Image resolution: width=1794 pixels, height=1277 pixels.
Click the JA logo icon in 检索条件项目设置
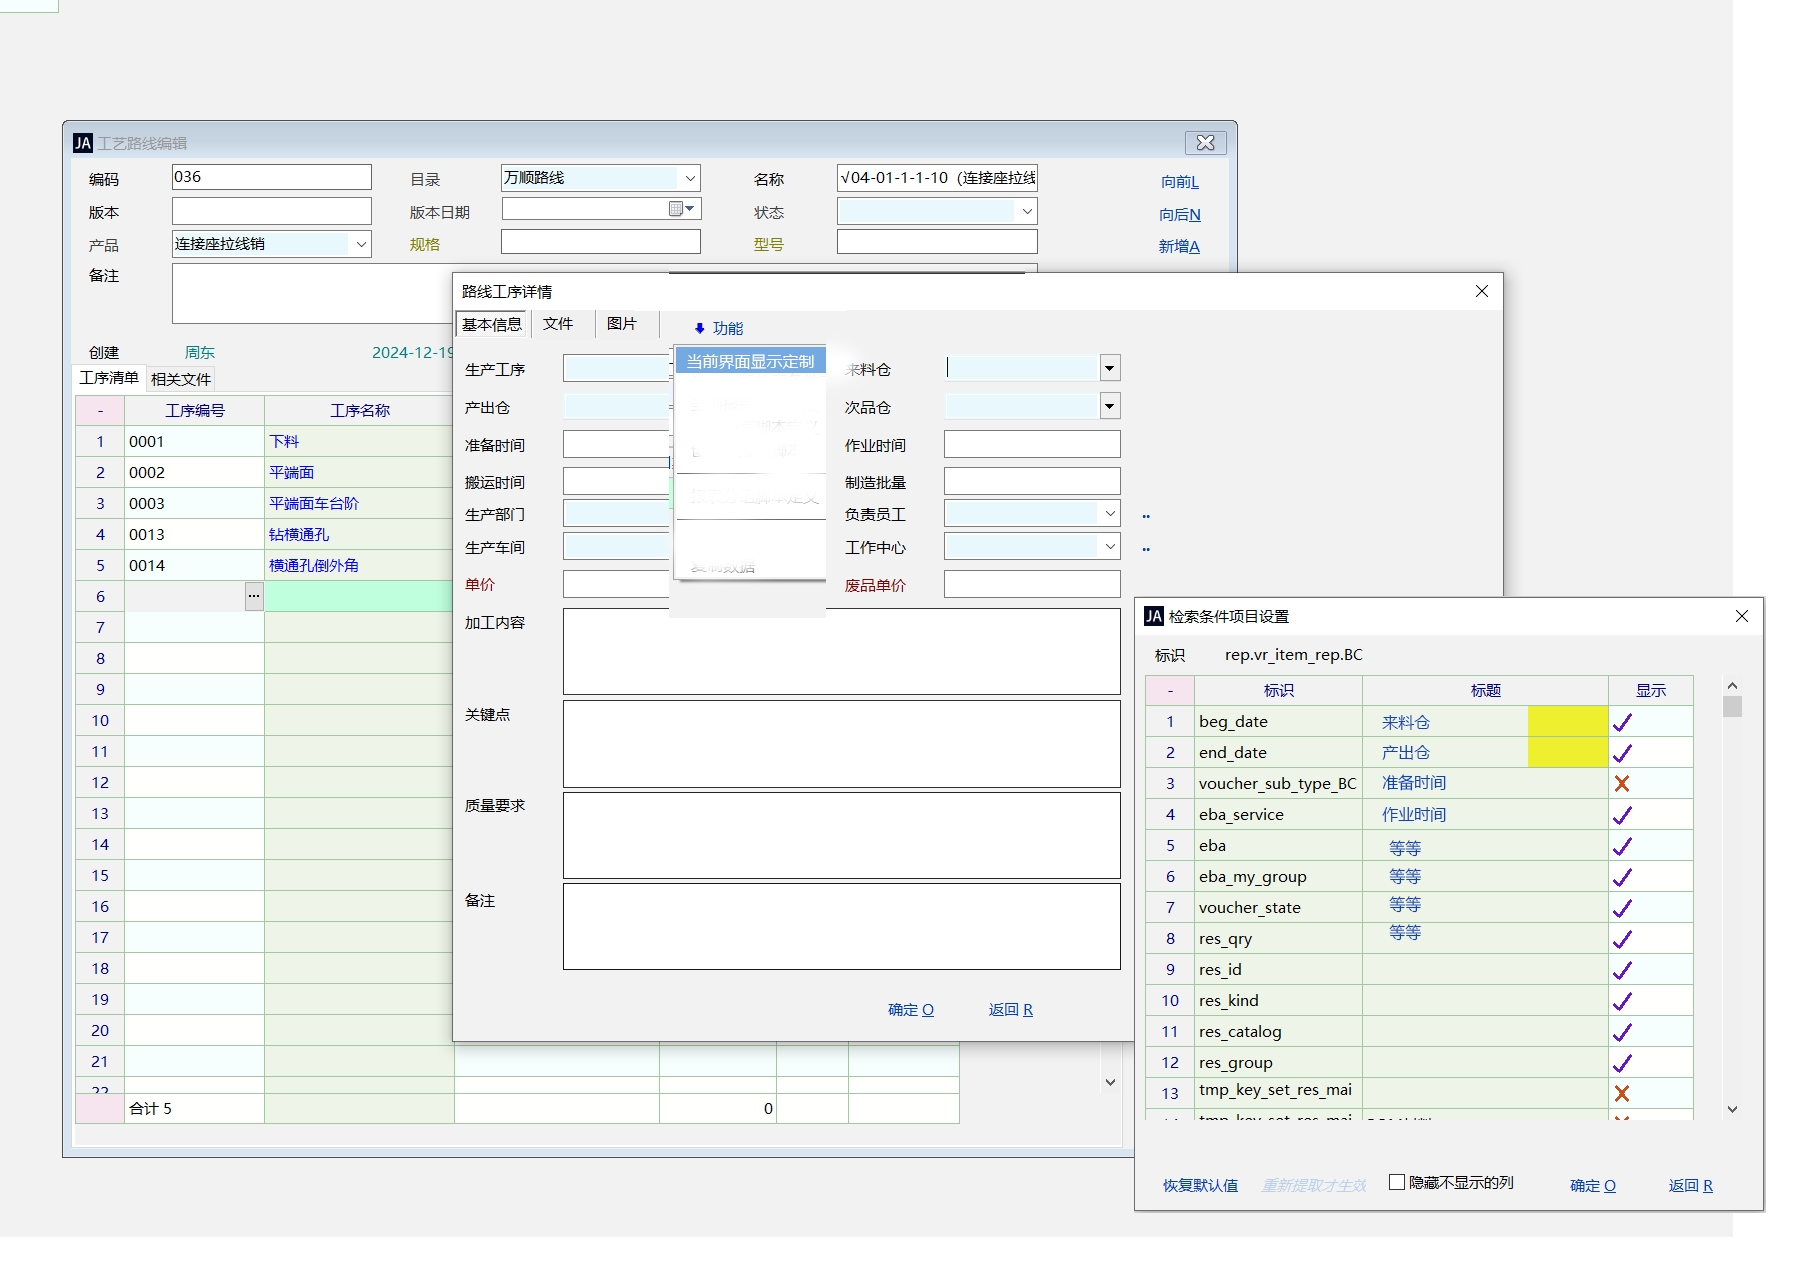(1154, 616)
